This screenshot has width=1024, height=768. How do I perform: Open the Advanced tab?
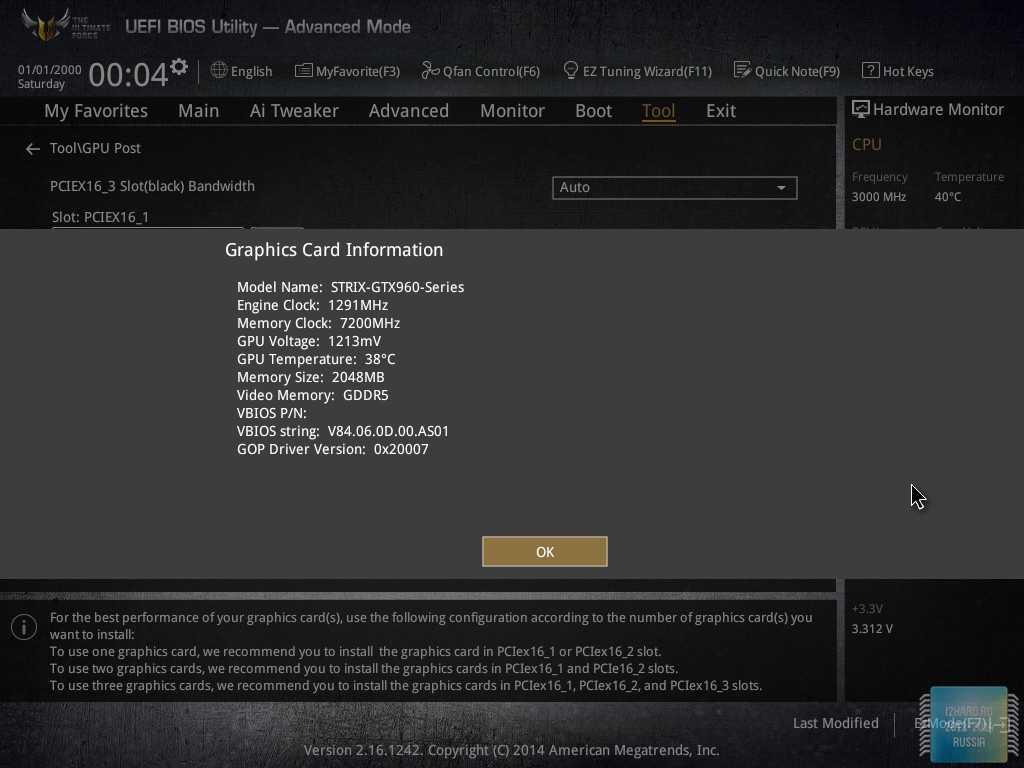pos(408,111)
